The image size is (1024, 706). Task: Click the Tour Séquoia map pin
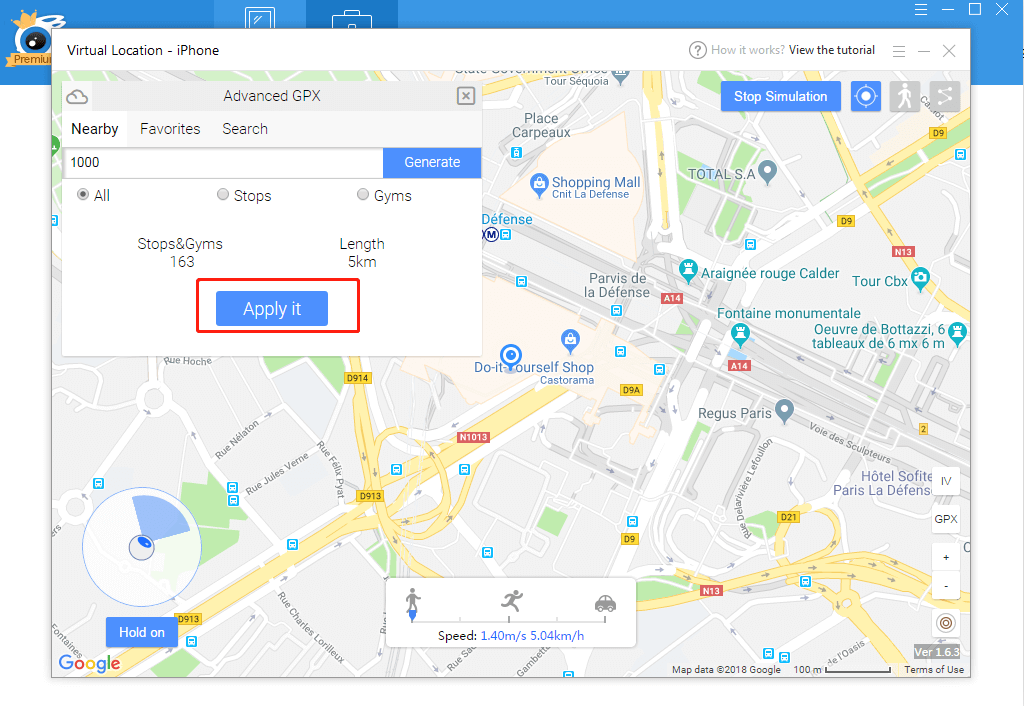(x=621, y=76)
